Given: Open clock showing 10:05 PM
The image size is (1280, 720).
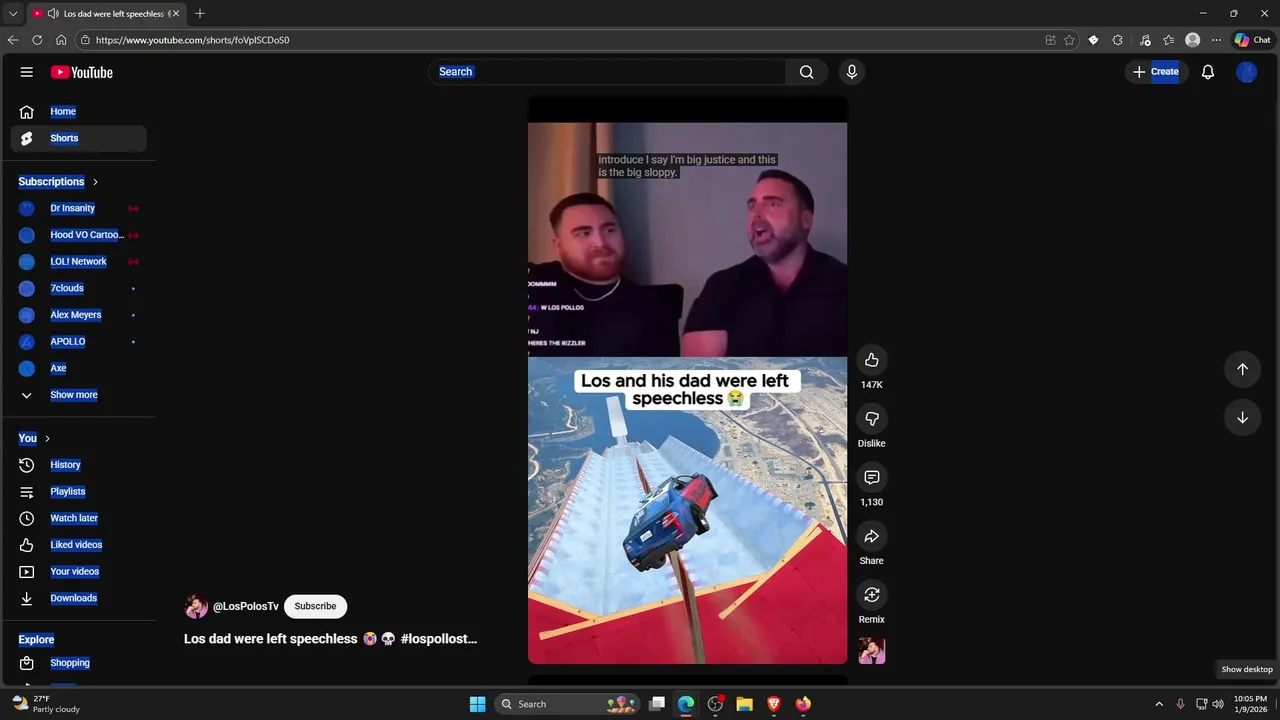Looking at the screenshot, I should [x=1250, y=704].
